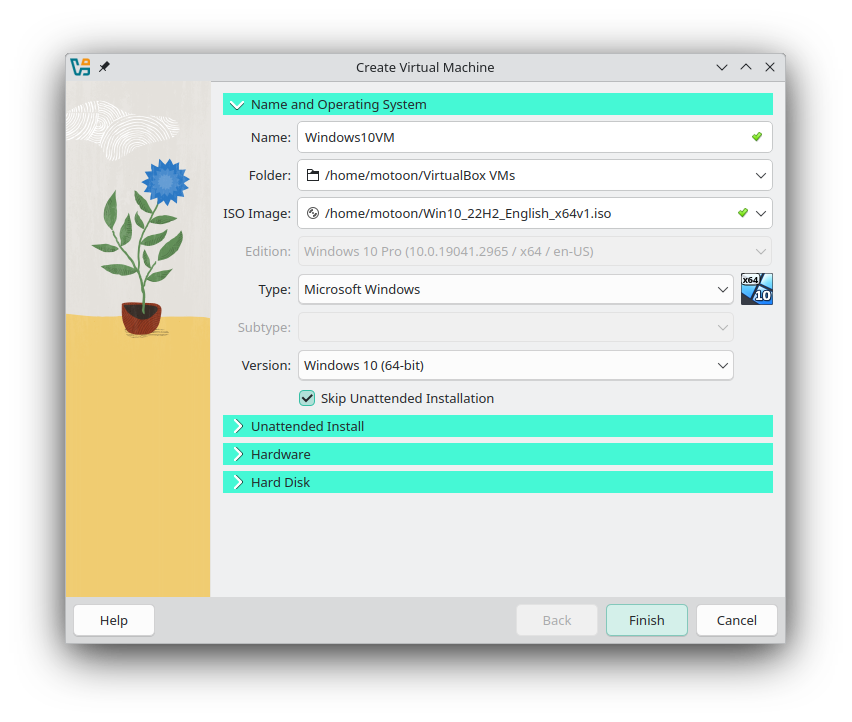Viewport: 852px width, 722px height.
Task: Click the green checkmark in ISO Image field
Action: [743, 213]
